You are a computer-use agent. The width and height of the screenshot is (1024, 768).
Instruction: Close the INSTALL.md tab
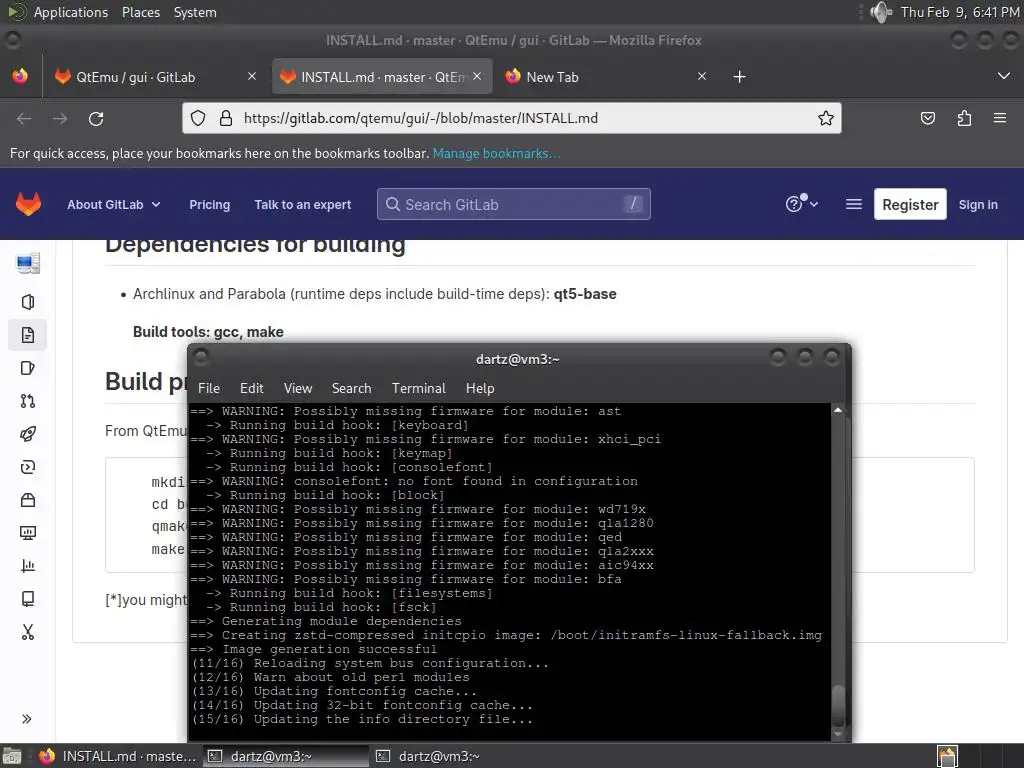pos(477,76)
